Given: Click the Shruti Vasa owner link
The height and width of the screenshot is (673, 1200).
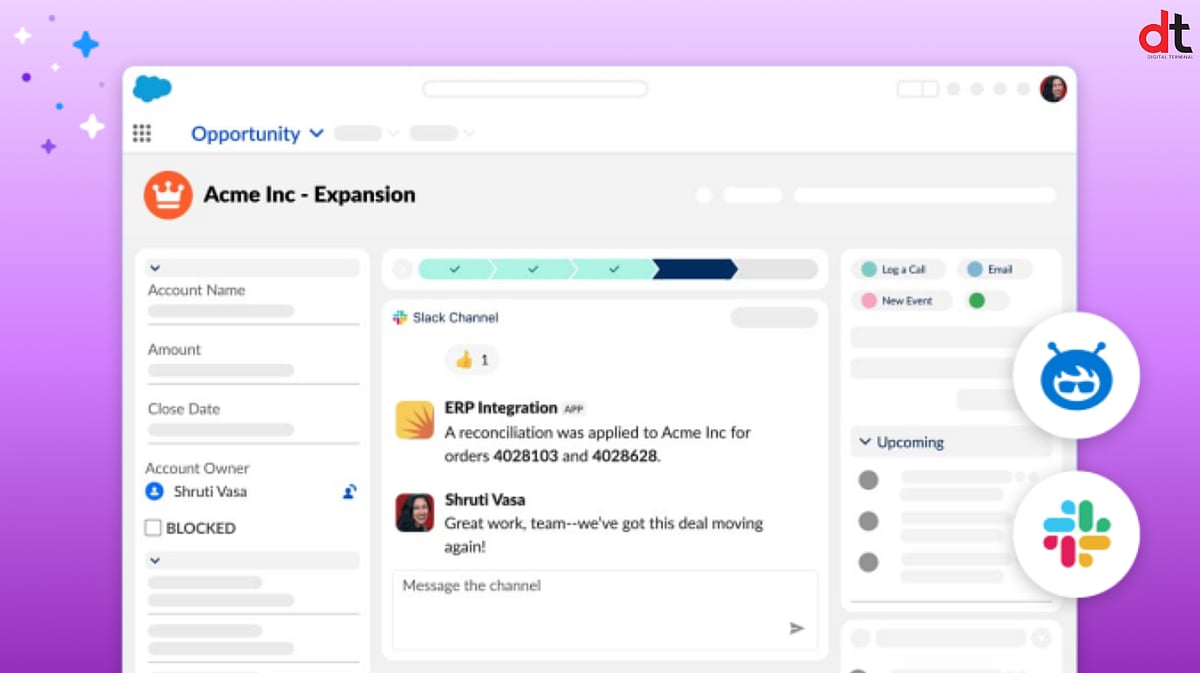Looking at the screenshot, I should click(x=210, y=491).
